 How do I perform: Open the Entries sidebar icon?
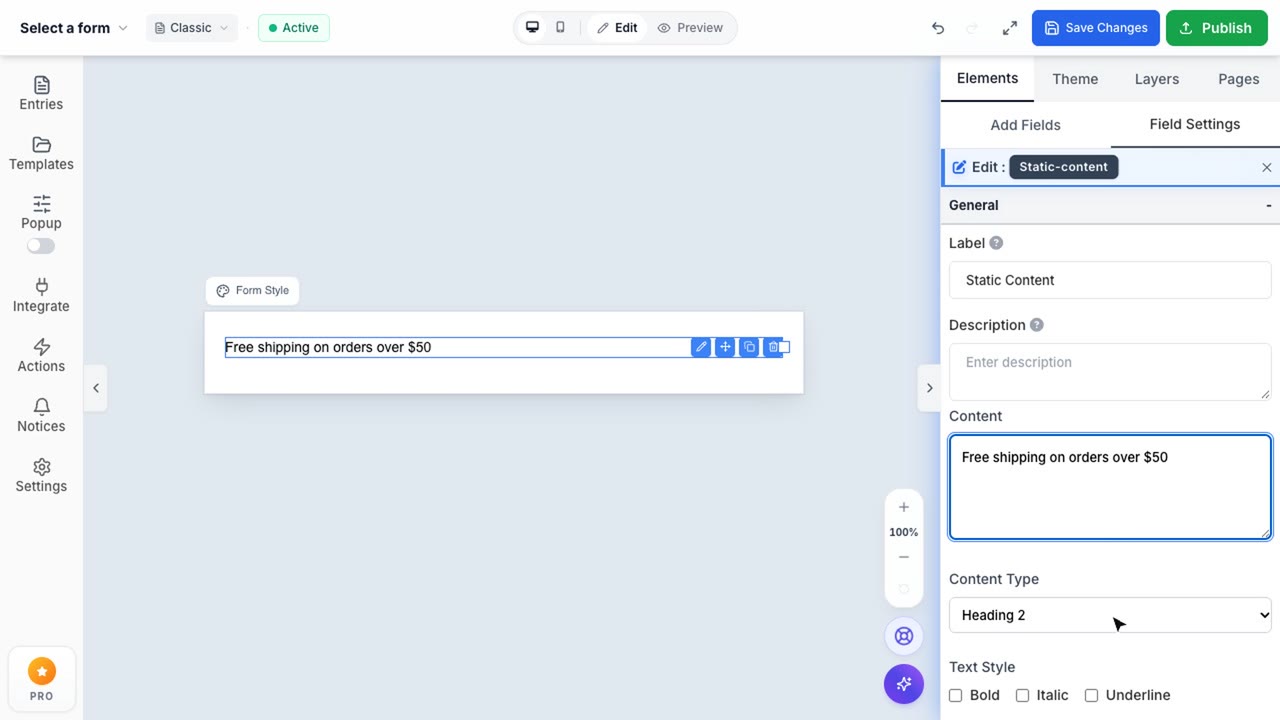(x=41, y=85)
